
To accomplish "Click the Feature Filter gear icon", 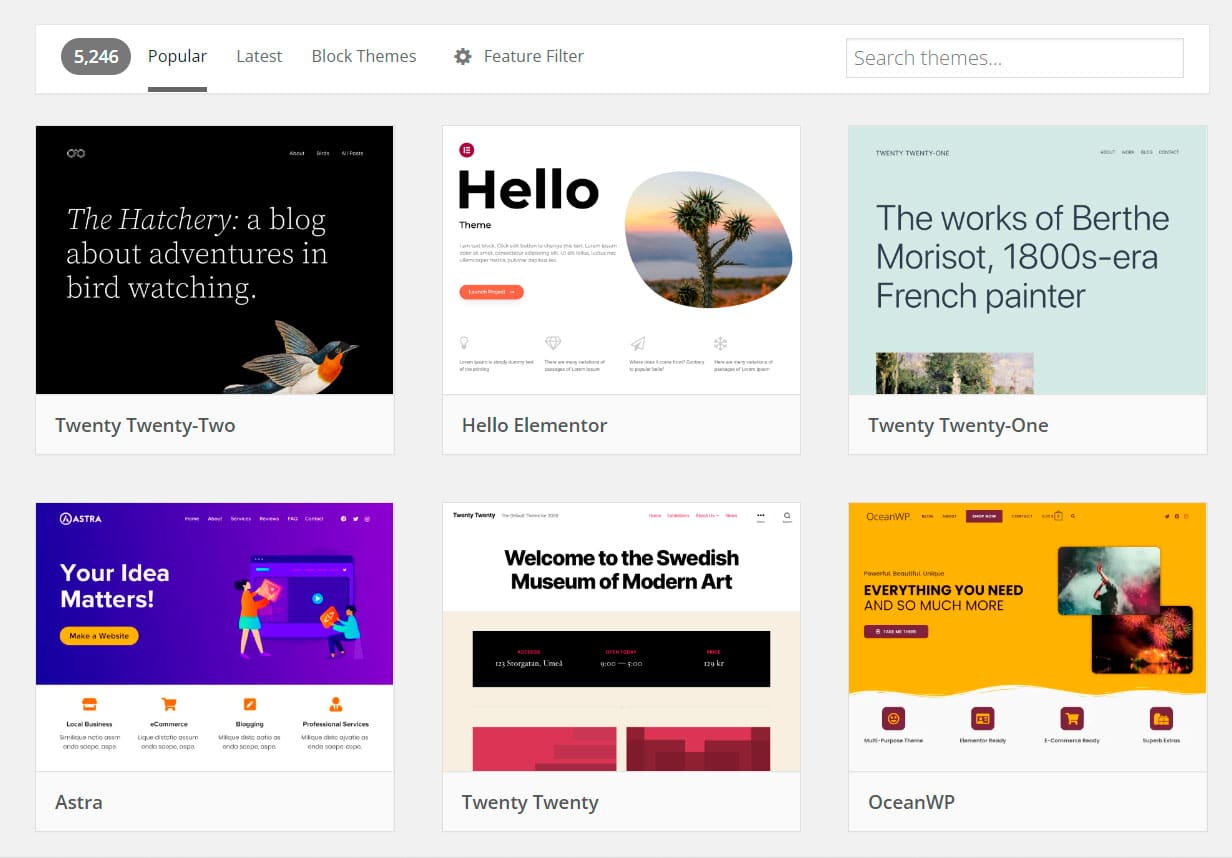I will 463,57.
